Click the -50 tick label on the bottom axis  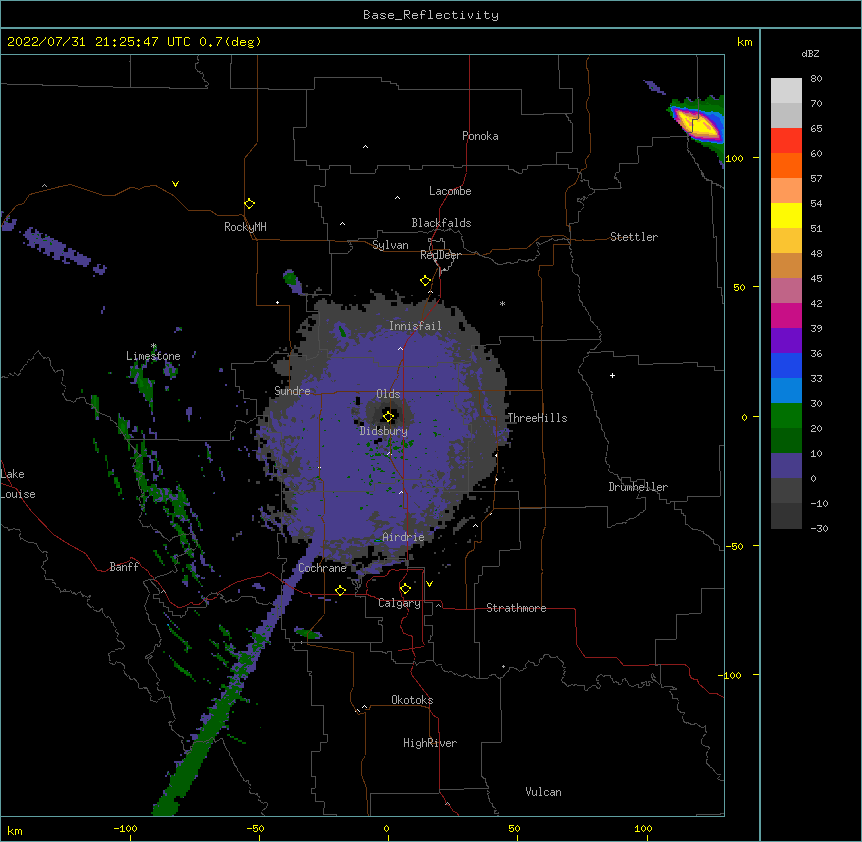point(255,828)
